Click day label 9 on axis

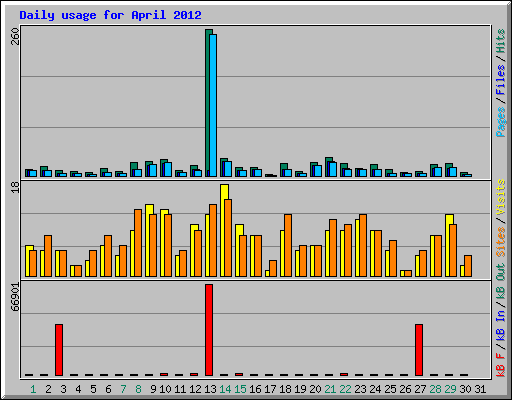153,389
